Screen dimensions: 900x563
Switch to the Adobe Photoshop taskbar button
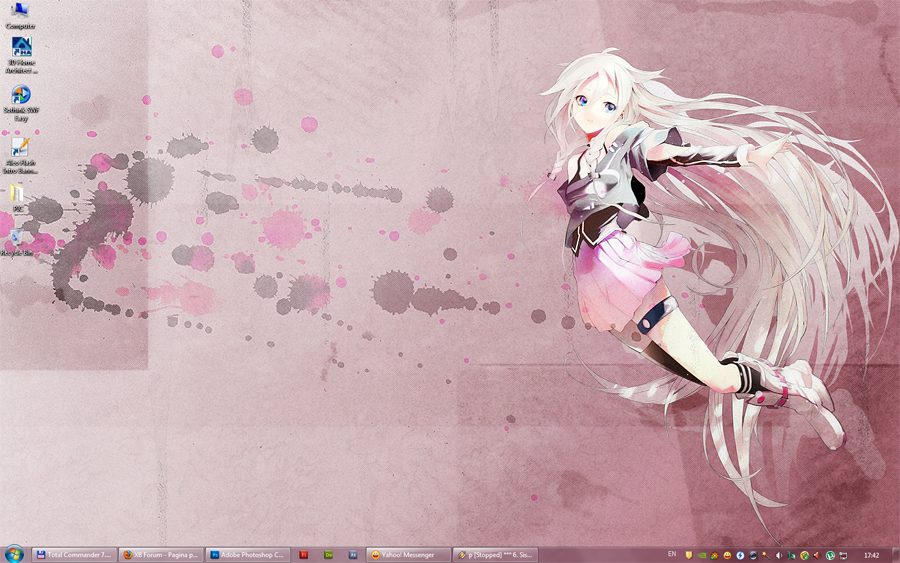[247, 555]
